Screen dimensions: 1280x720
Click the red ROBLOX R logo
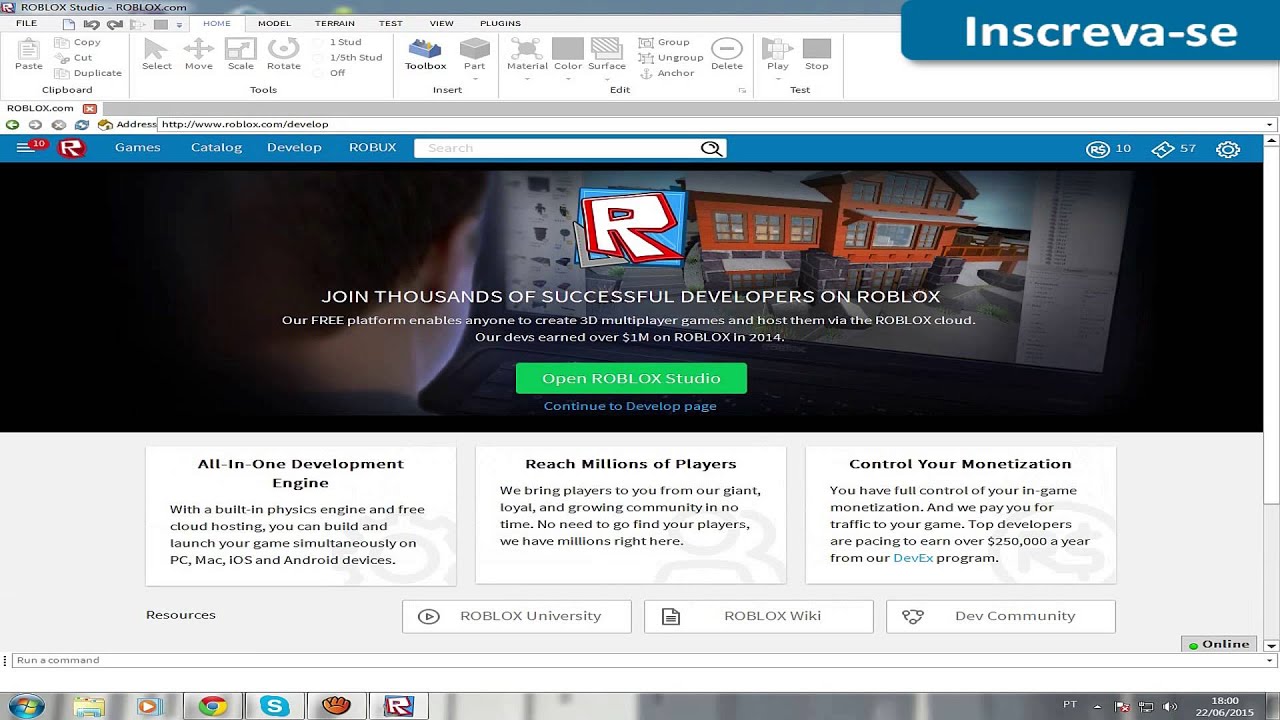point(71,148)
